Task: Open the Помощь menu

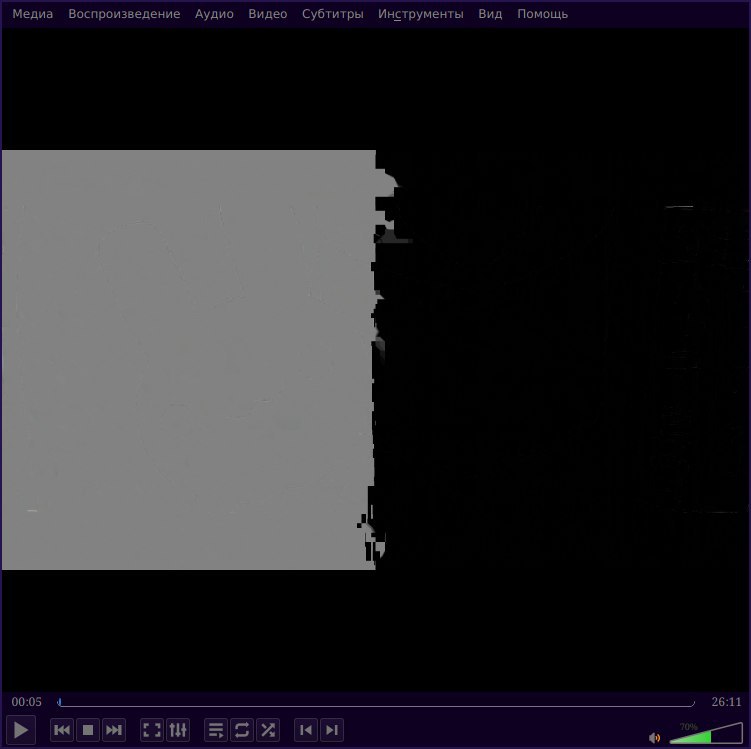Action: 542,14
